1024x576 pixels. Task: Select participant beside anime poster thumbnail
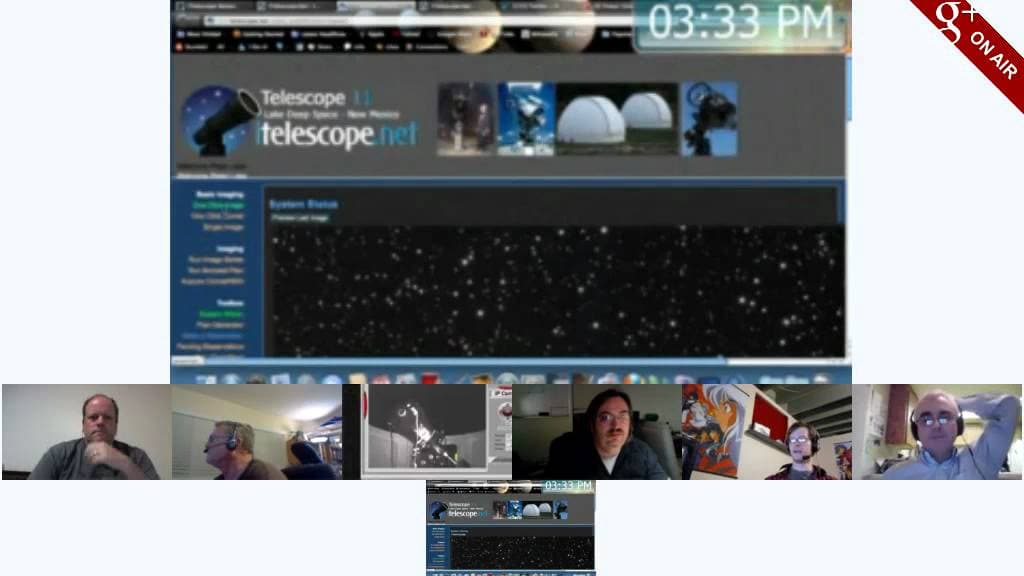[767, 432]
